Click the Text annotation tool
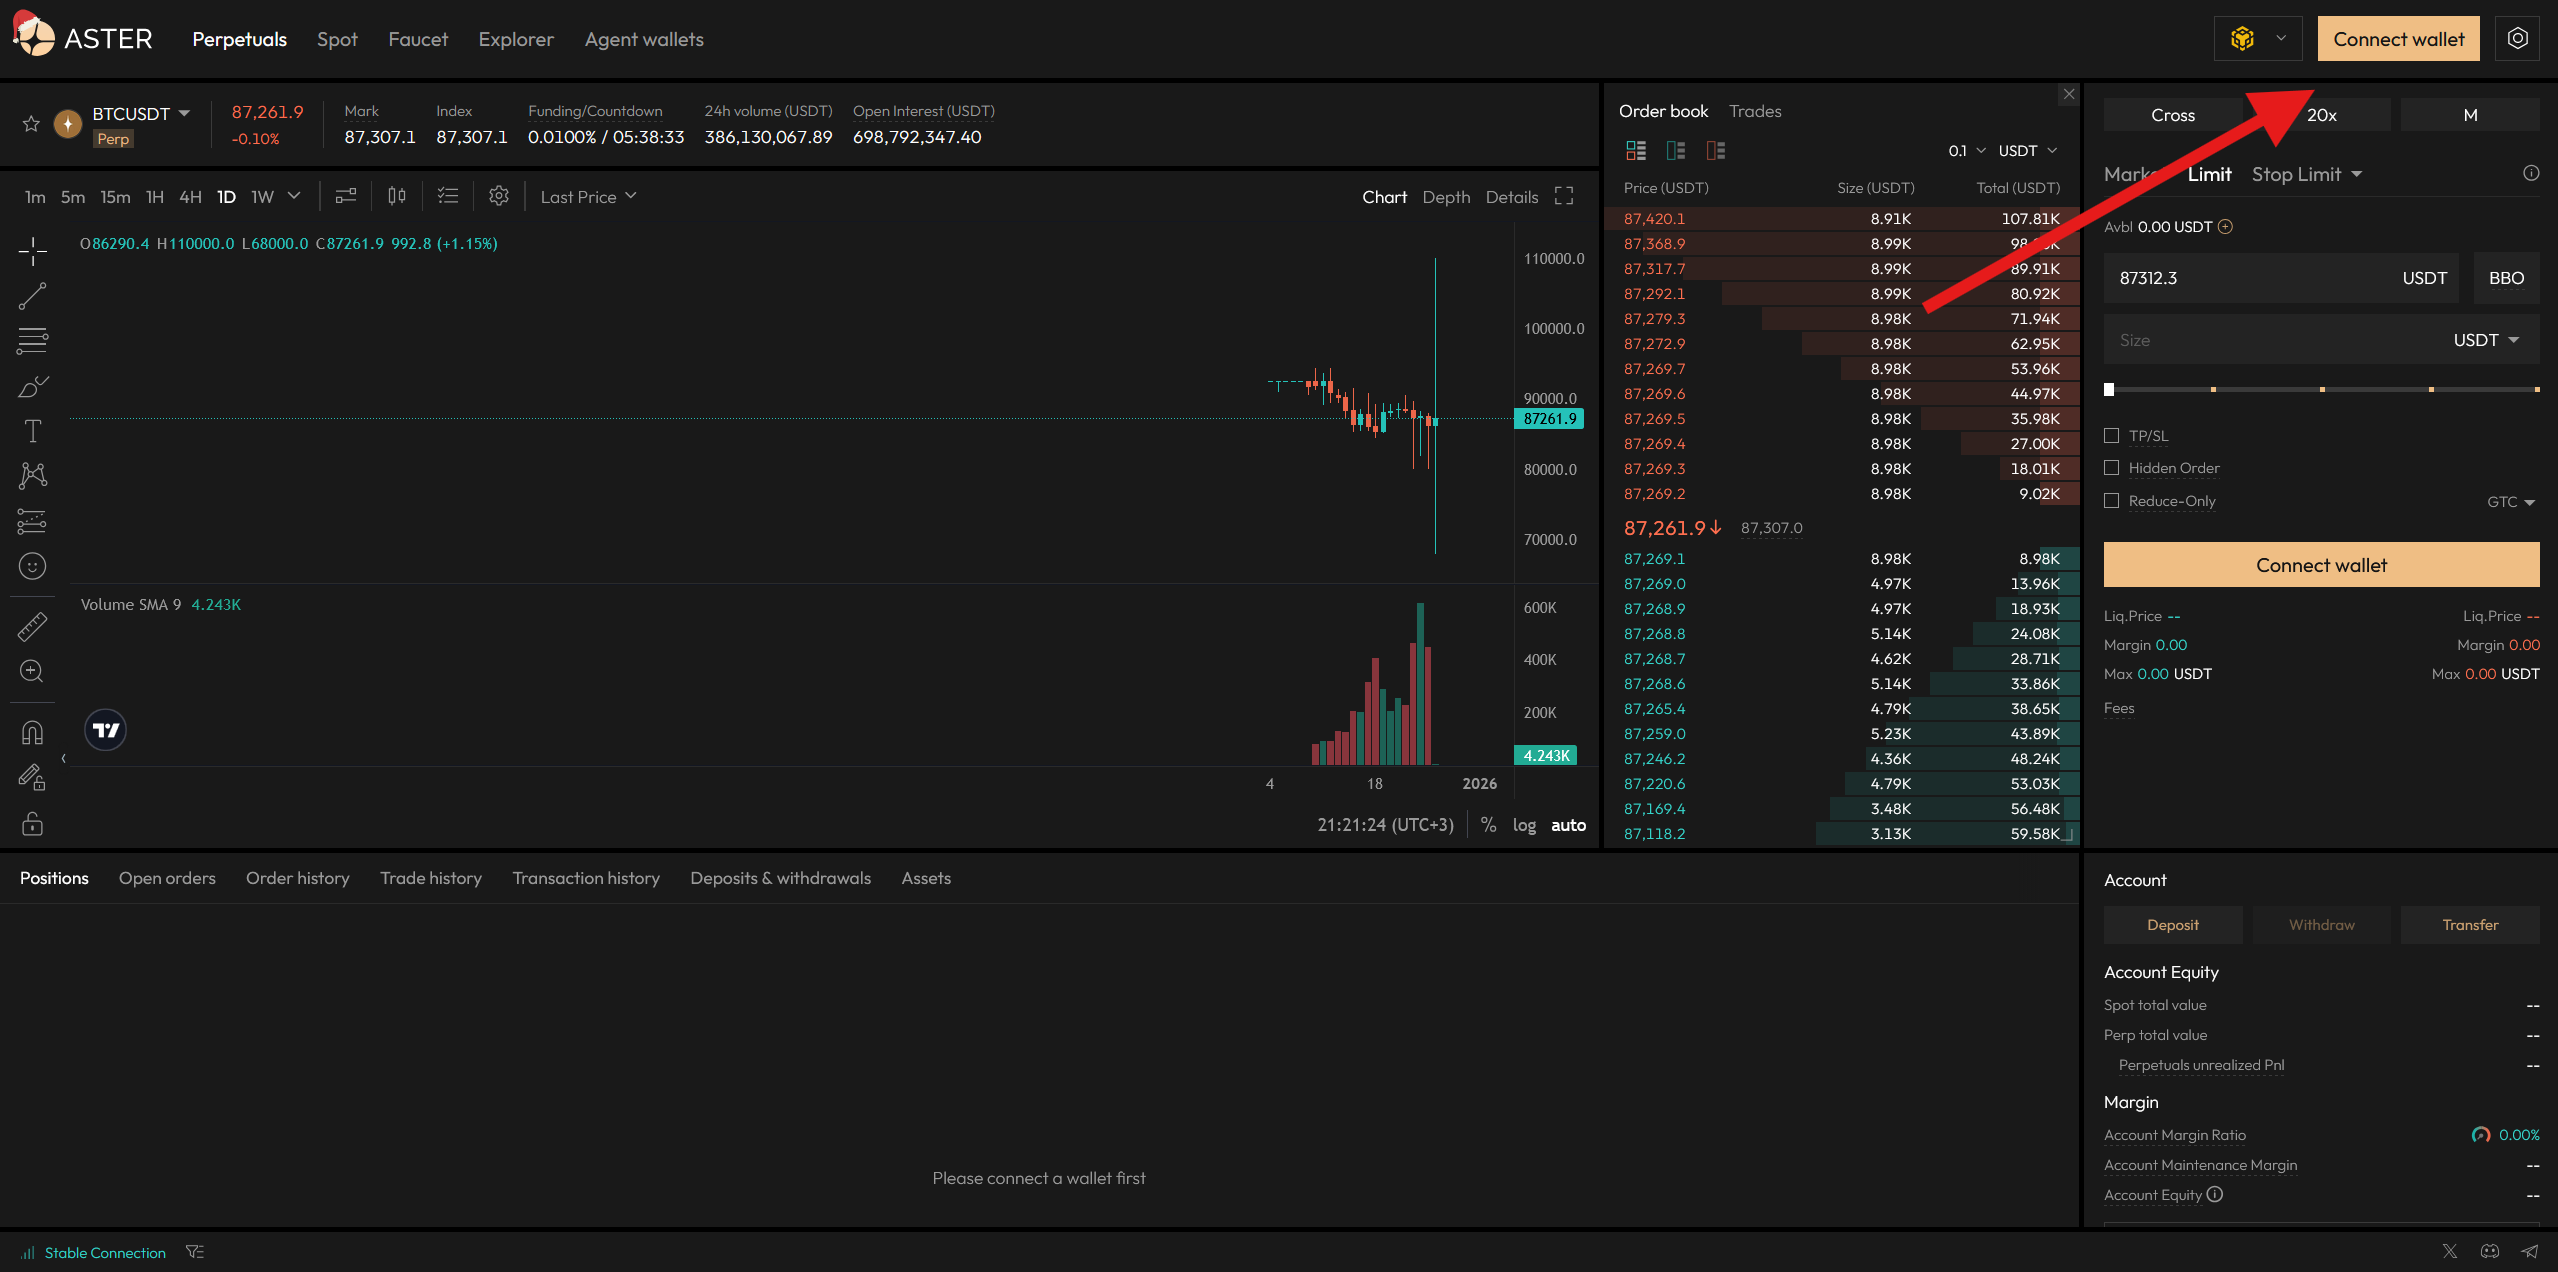This screenshot has height=1272, width=2558. (x=32, y=431)
